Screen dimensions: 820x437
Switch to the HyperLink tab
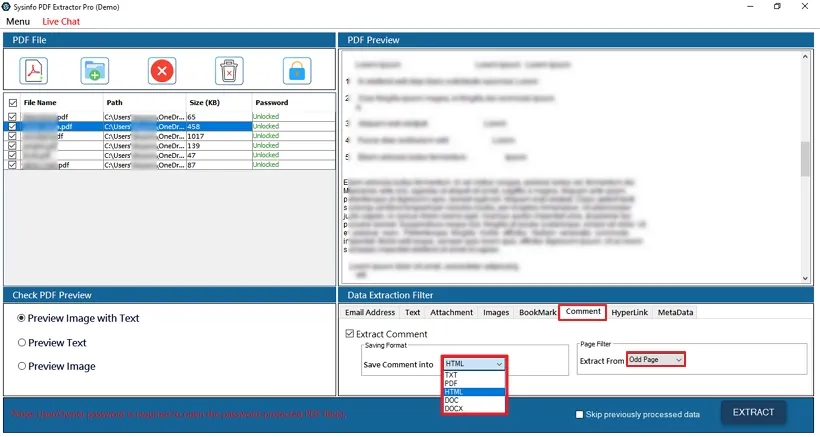[x=630, y=312]
